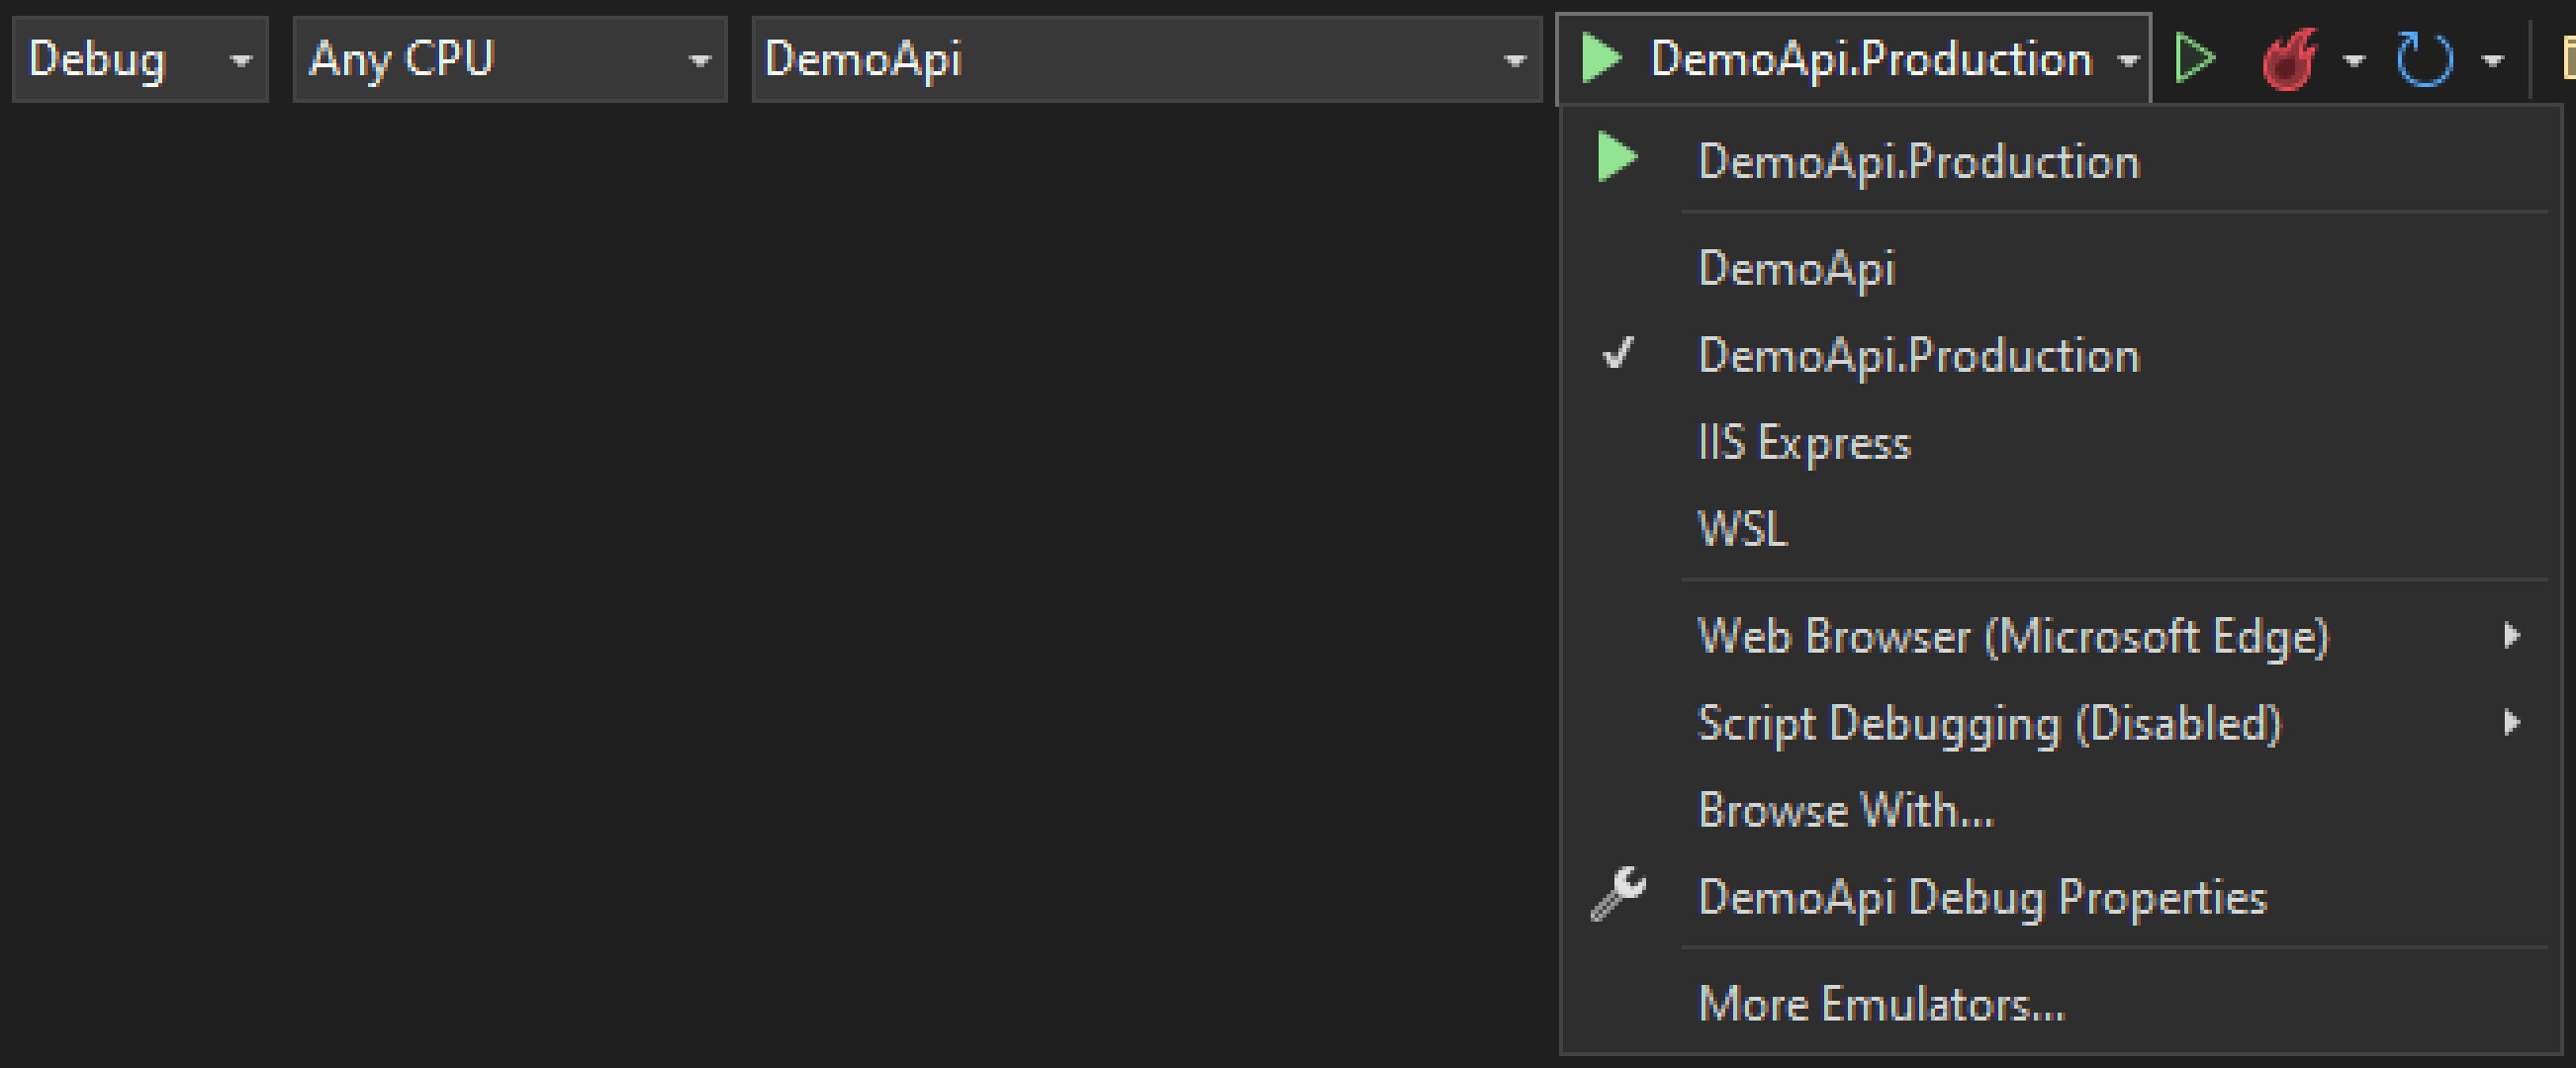Expand Script Debugging (Disabled) submenu arrow
2576x1068 pixels.
[x=2511, y=722]
